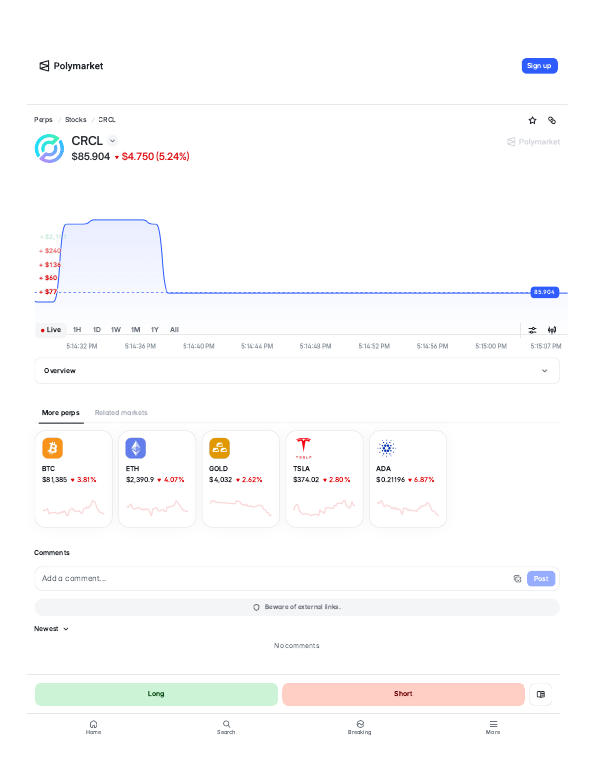Viewport: 595px width, 770px height.
Task: Switch to the More perps tab
Action: (60, 412)
